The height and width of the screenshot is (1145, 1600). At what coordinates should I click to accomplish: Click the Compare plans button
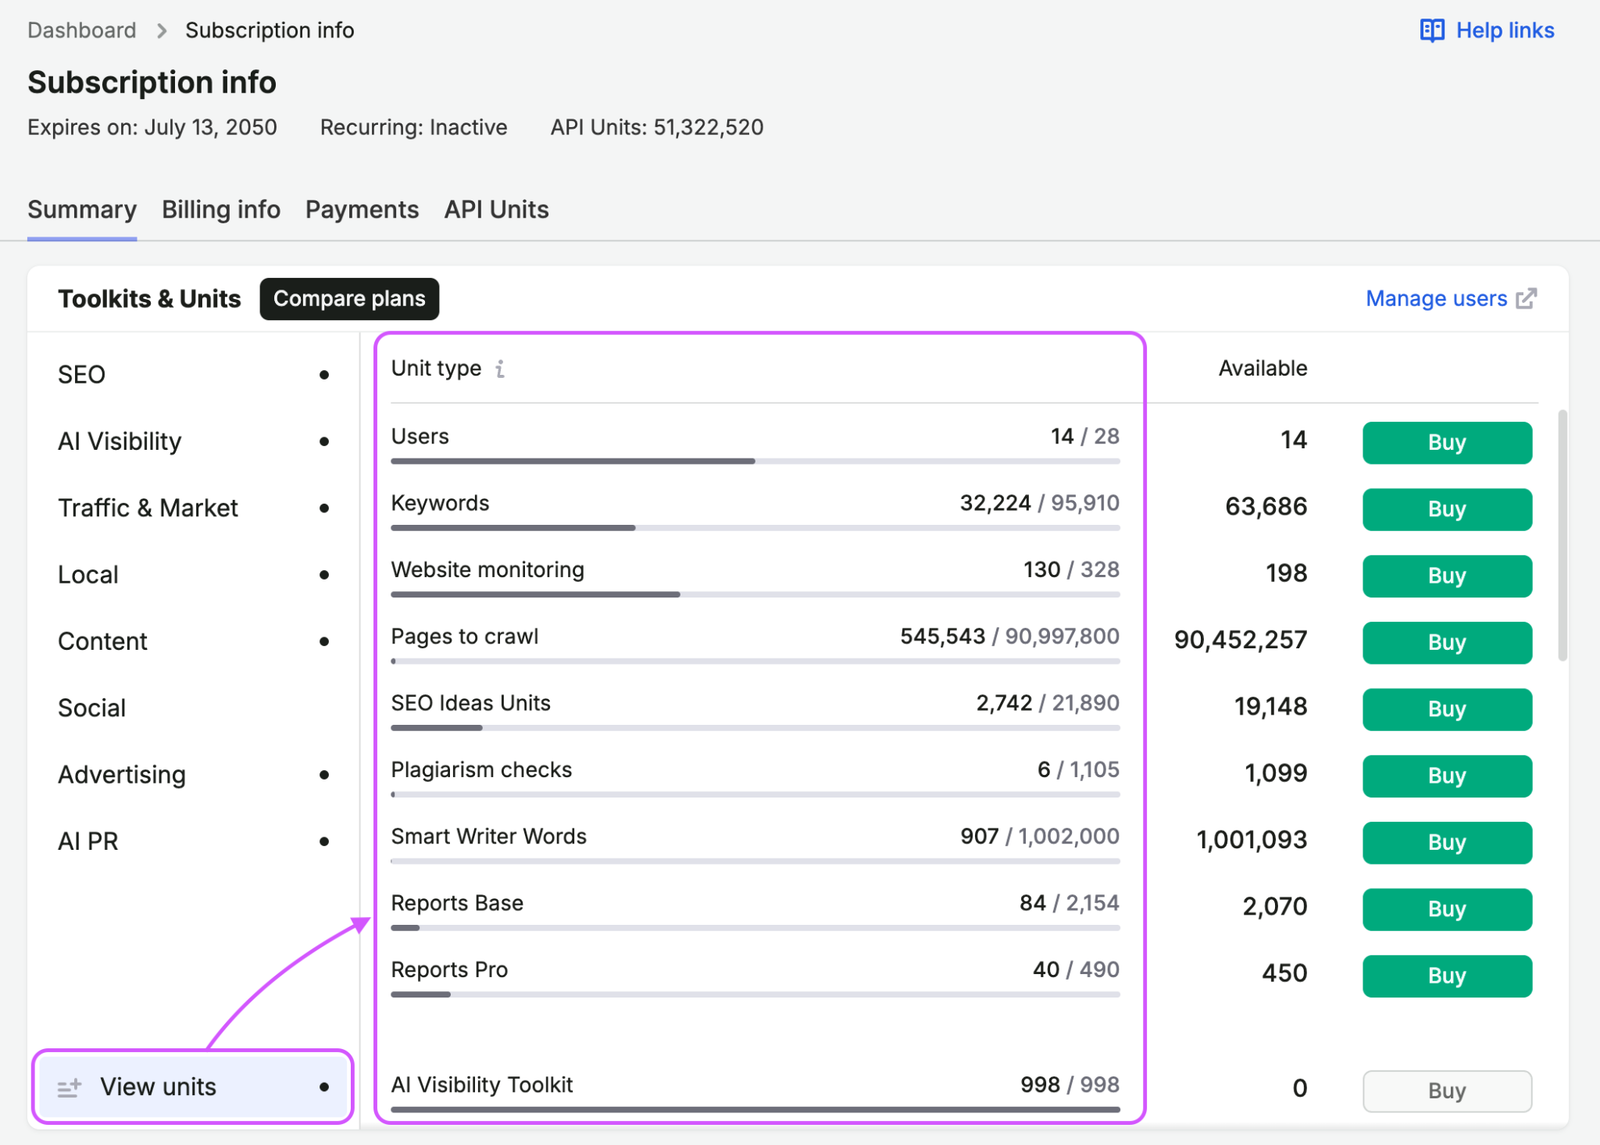349,299
